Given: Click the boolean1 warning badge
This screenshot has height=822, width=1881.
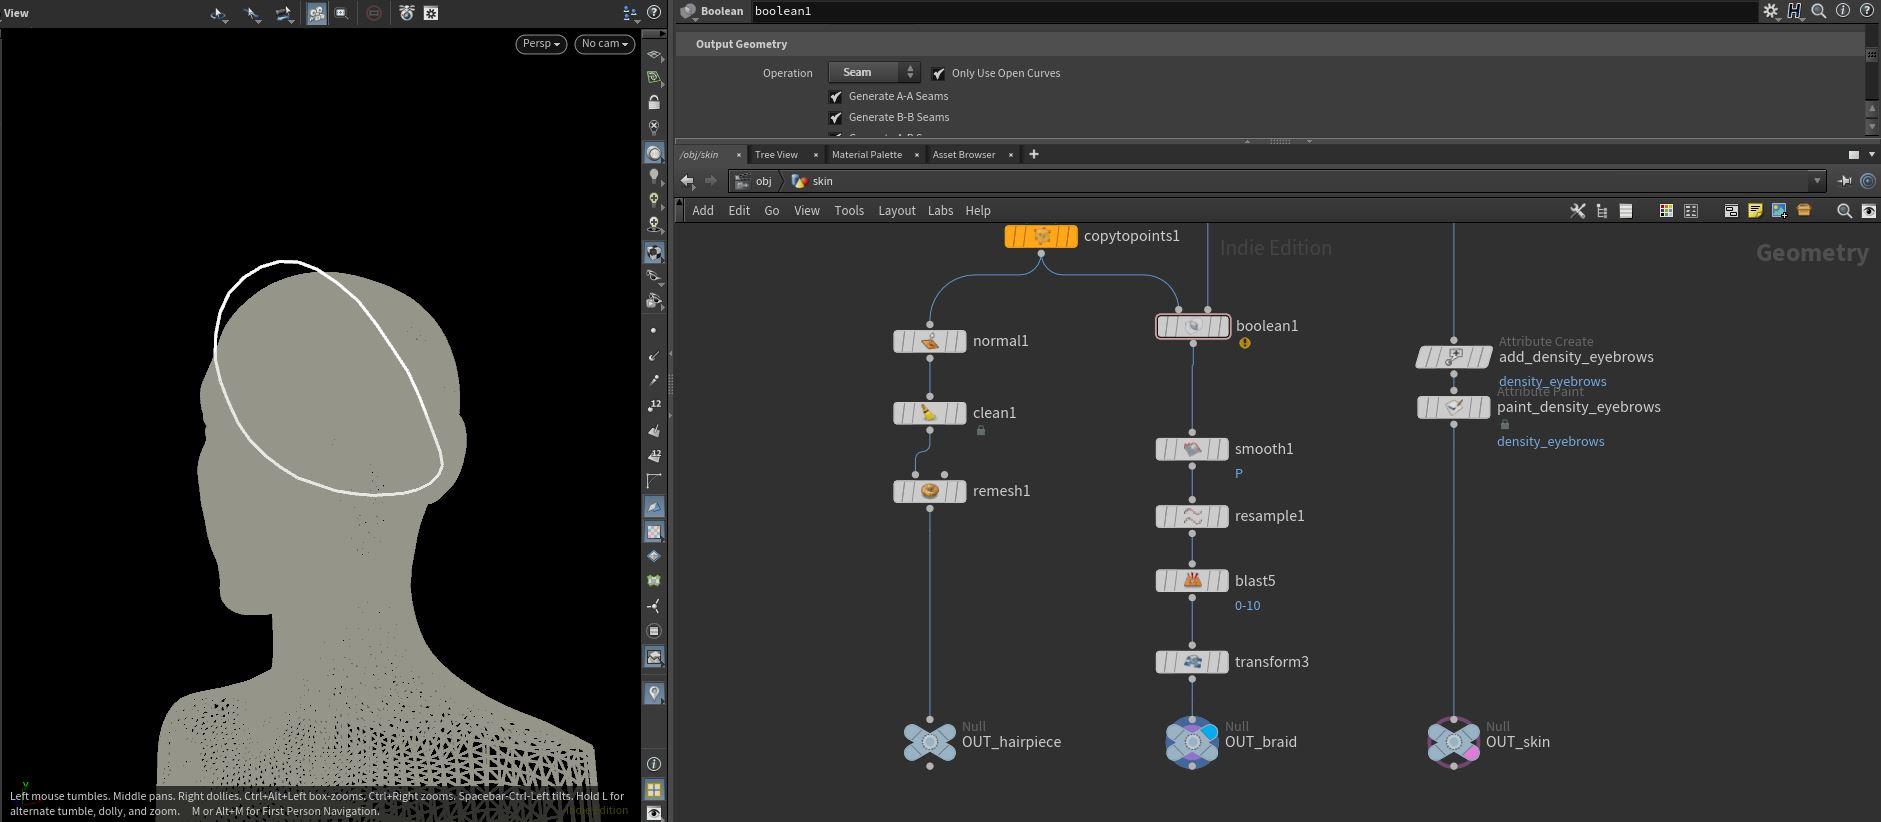Looking at the screenshot, I should tap(1245, 343).
